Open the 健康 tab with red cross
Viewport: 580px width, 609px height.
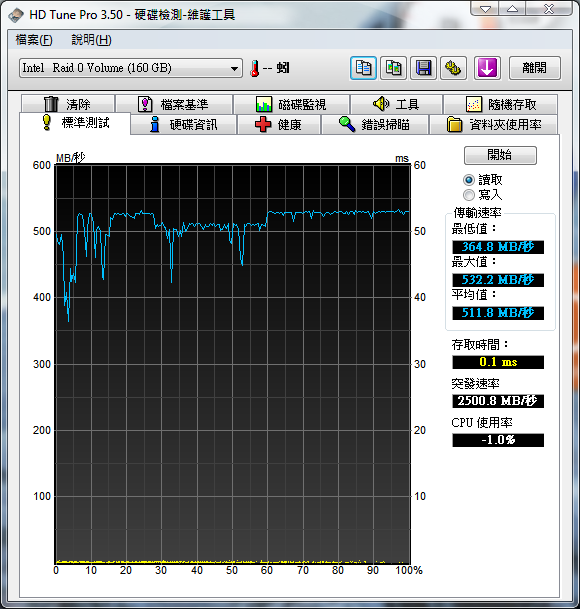click(x=279, y=125)
